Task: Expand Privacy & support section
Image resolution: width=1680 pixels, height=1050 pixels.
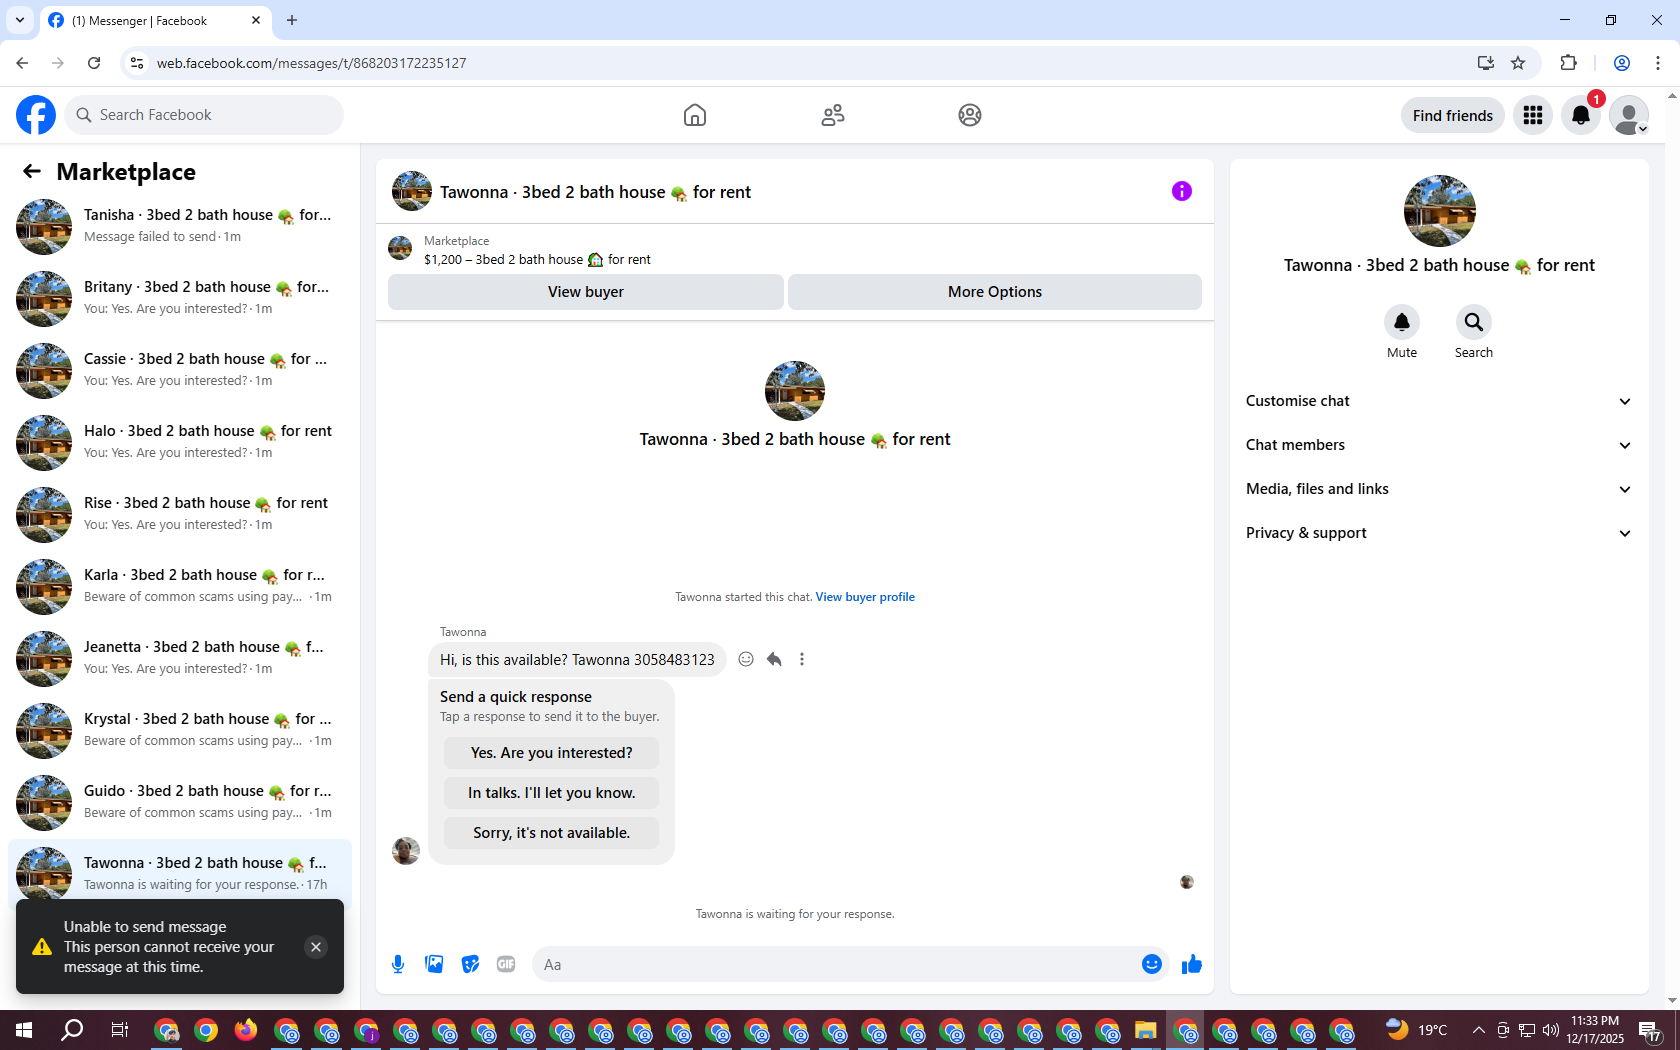Action: [x=1439, y=533]
